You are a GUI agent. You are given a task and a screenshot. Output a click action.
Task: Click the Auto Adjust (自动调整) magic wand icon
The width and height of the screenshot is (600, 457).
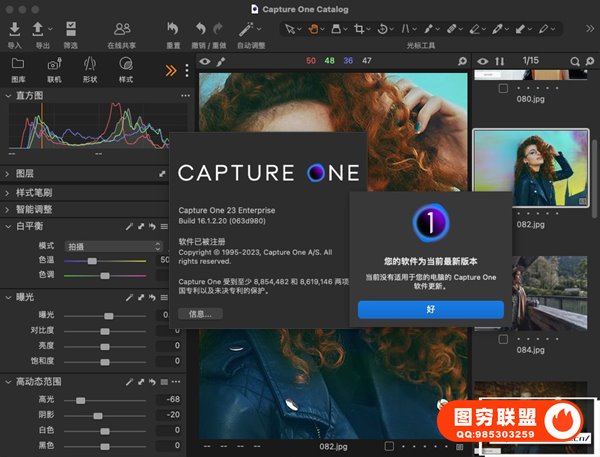pyautogui.click(x=245, y=29)
